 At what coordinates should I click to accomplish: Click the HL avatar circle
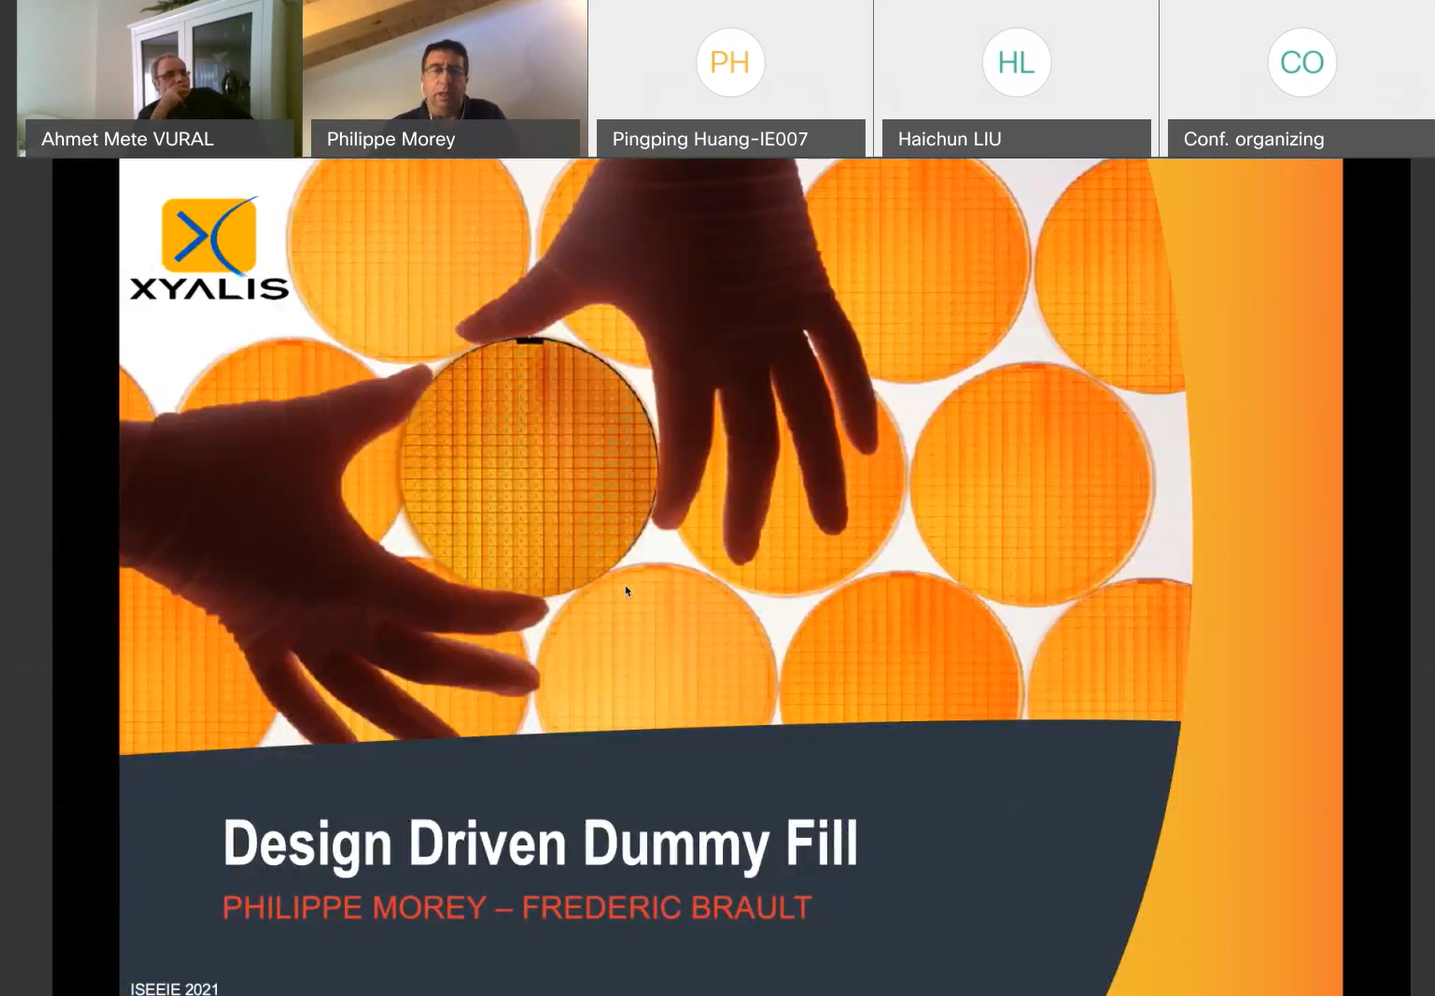(1016, 62)
